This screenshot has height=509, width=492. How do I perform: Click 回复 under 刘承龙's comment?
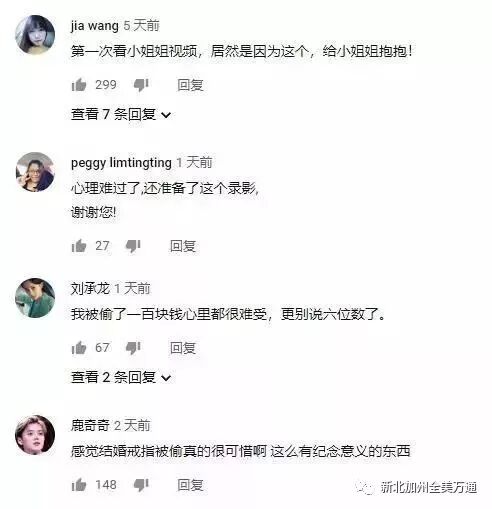183,348
